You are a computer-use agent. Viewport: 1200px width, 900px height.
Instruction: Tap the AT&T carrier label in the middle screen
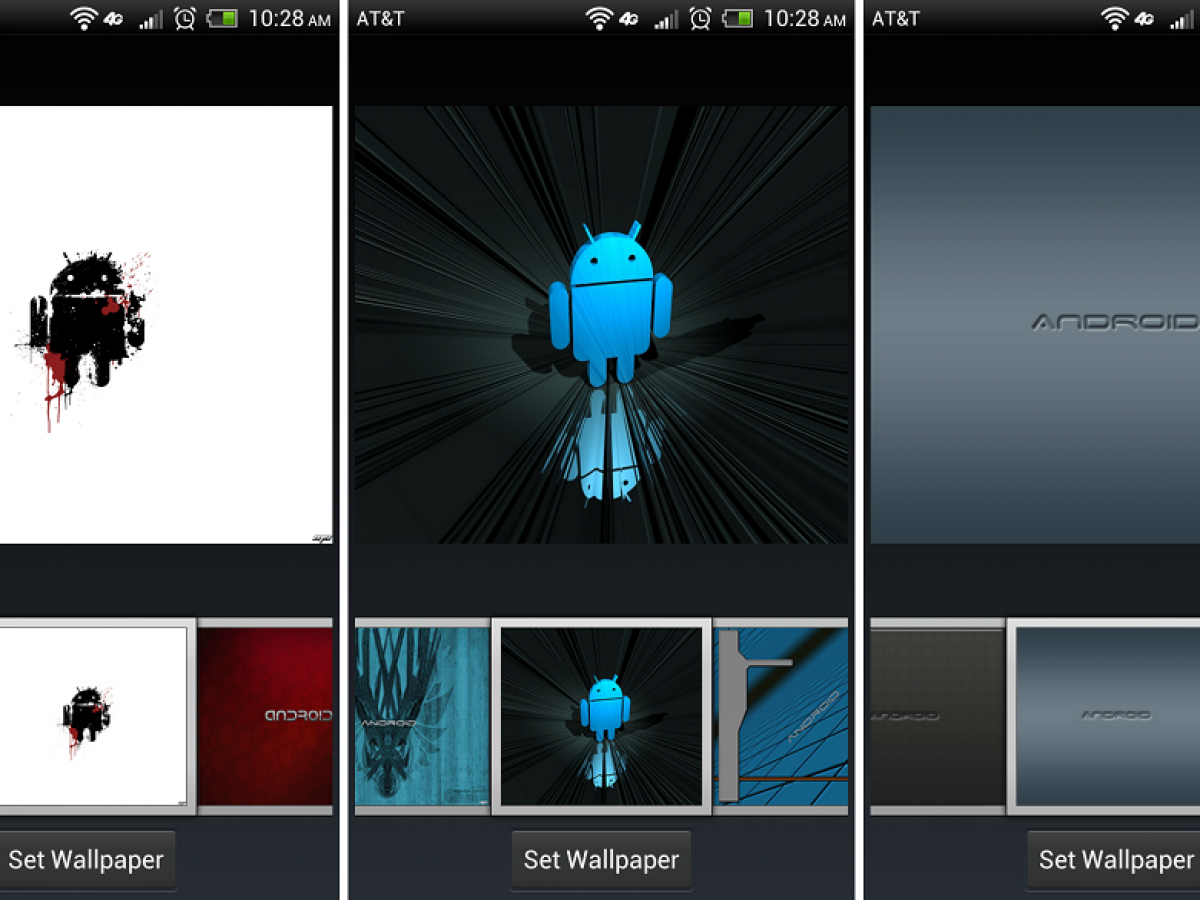pos(380,18)
